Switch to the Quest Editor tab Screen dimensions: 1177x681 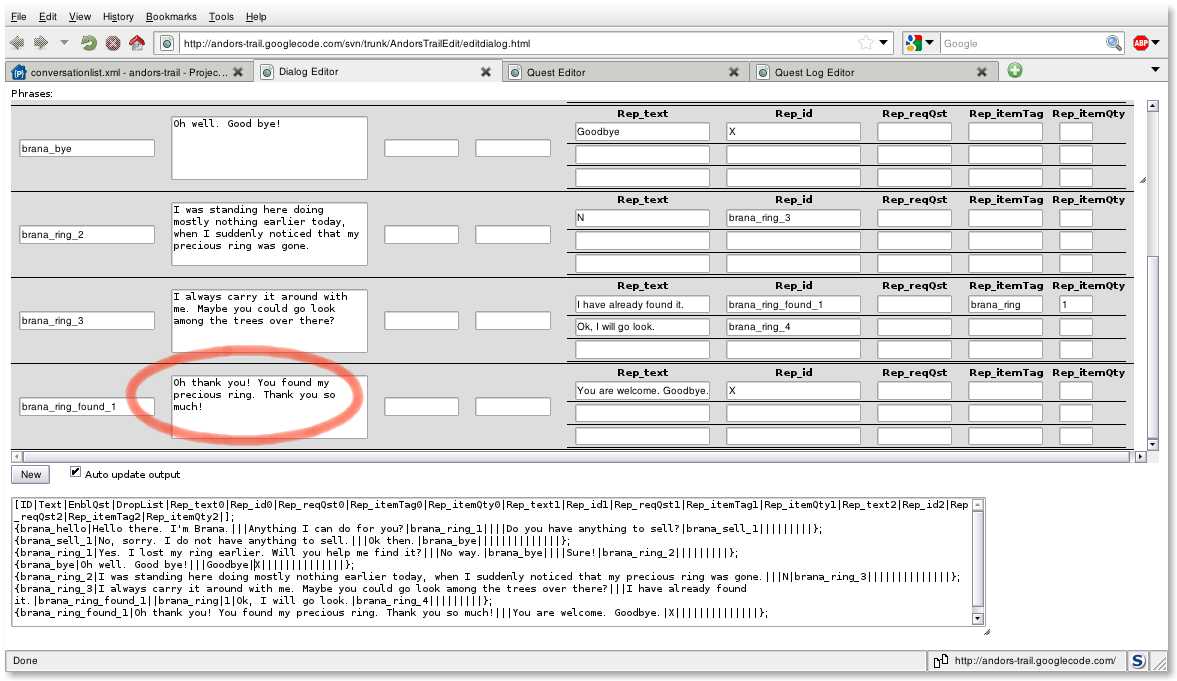556,72
